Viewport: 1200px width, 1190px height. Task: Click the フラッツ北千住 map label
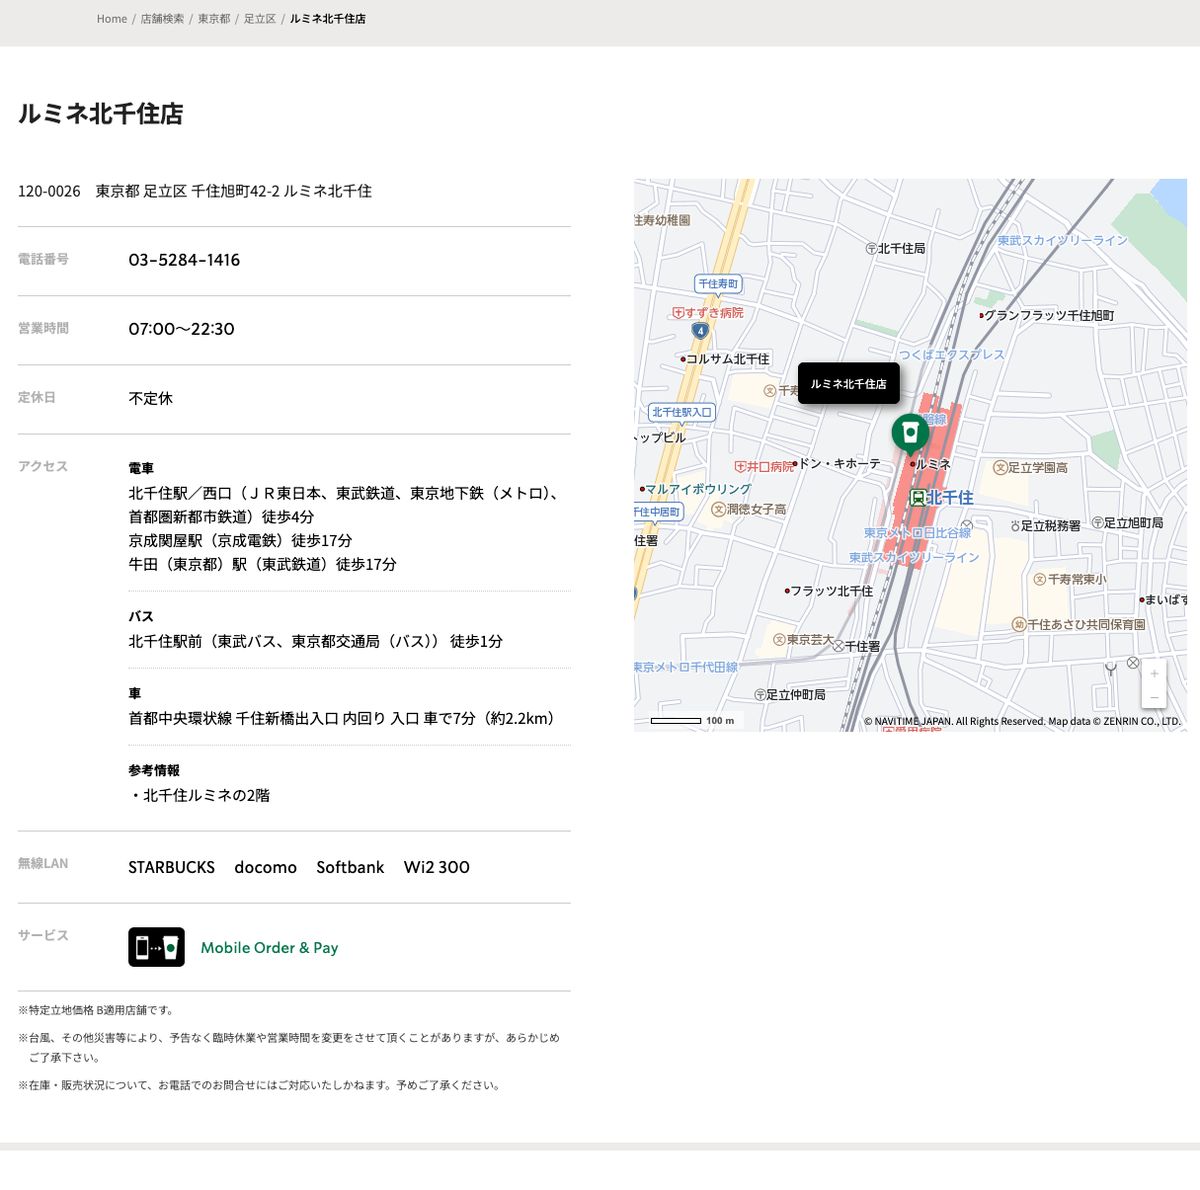(x=830, y=591)
